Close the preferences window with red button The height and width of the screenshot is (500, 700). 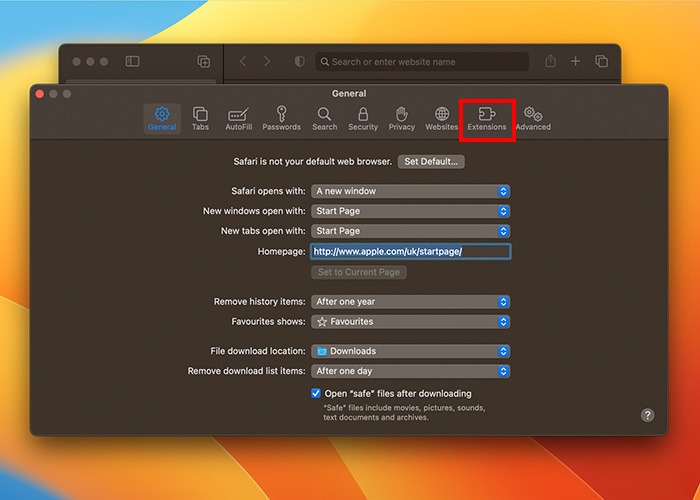pos(40,94)
